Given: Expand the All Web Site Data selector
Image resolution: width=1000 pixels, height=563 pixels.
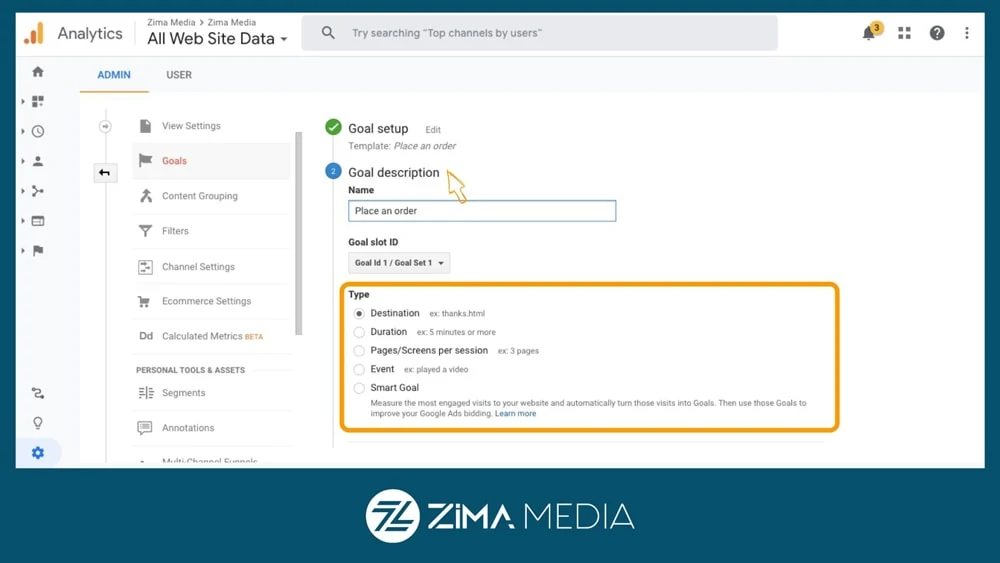Looking at the screenshot, I should pyautogui.click(x=217, y=39).
